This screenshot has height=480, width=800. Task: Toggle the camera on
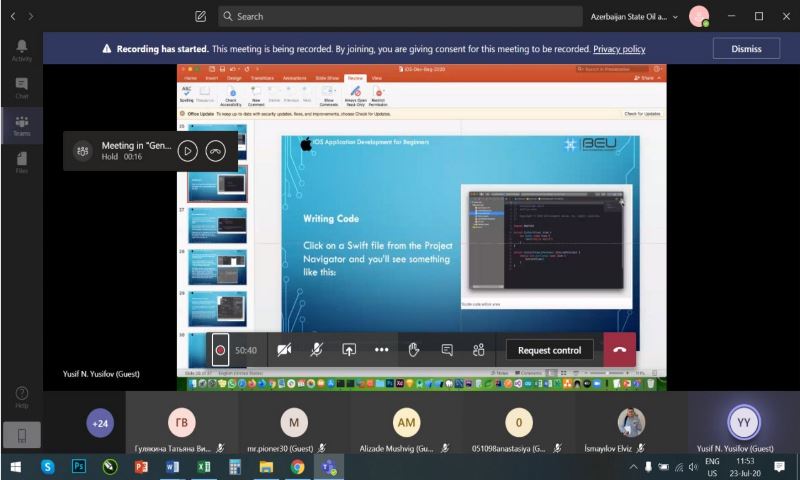click(284, 350)
